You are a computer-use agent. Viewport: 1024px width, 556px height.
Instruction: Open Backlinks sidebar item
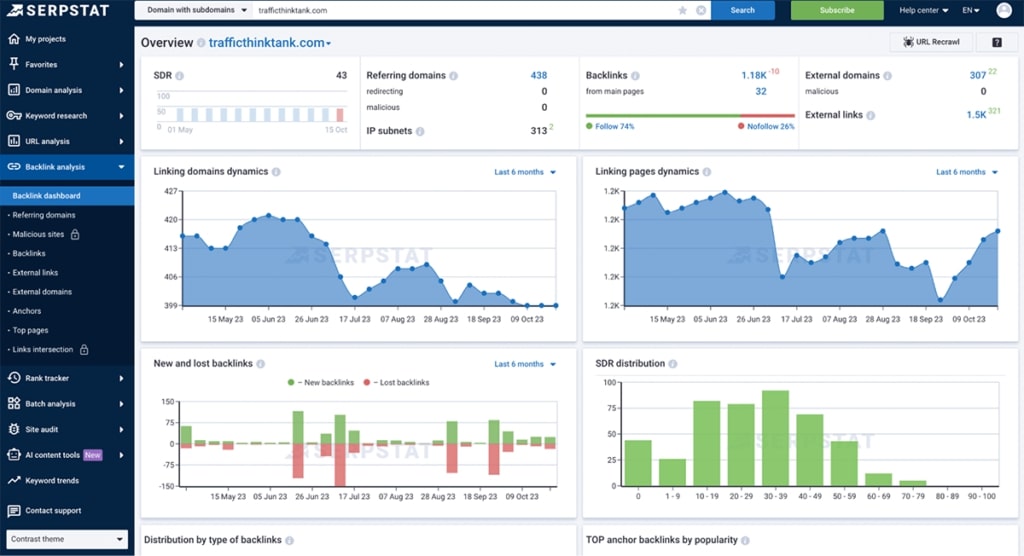[29, 253]
